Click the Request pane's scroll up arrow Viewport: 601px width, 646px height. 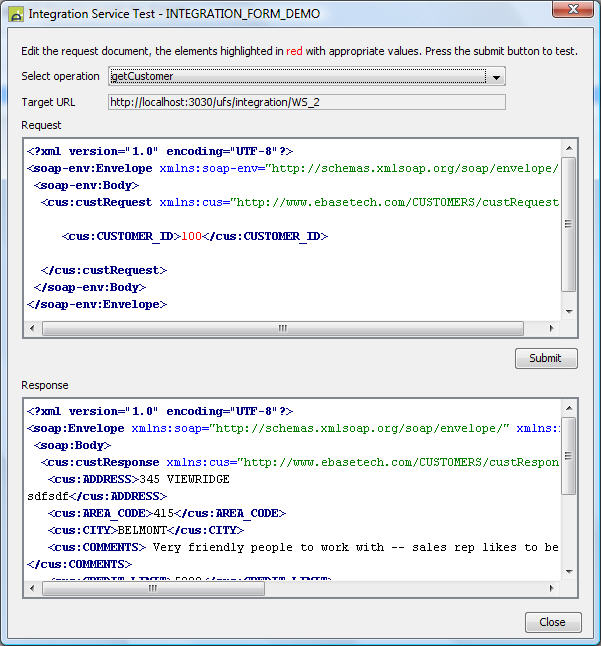tap(569, 148)
